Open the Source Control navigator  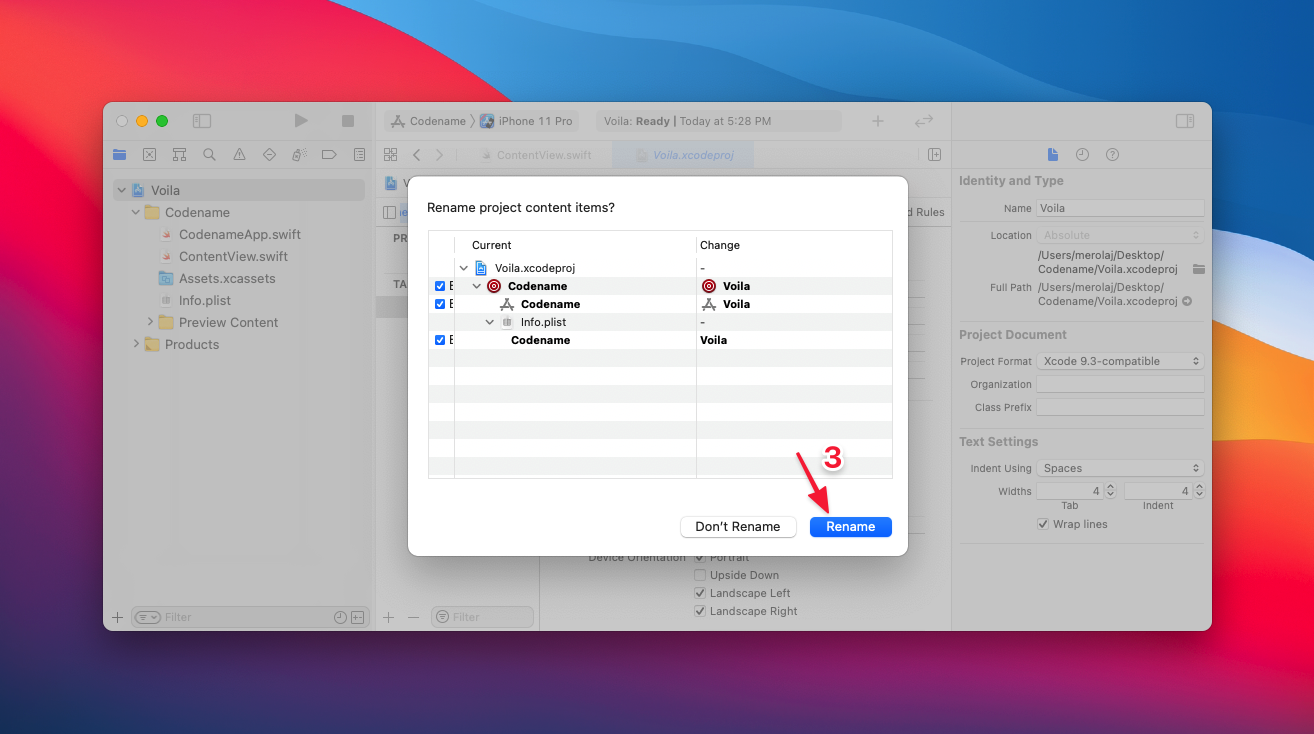149,155
